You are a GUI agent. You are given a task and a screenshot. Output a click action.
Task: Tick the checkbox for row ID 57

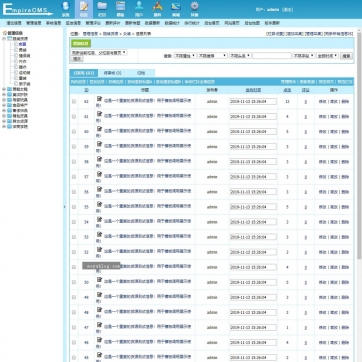(x=74, y=177)
